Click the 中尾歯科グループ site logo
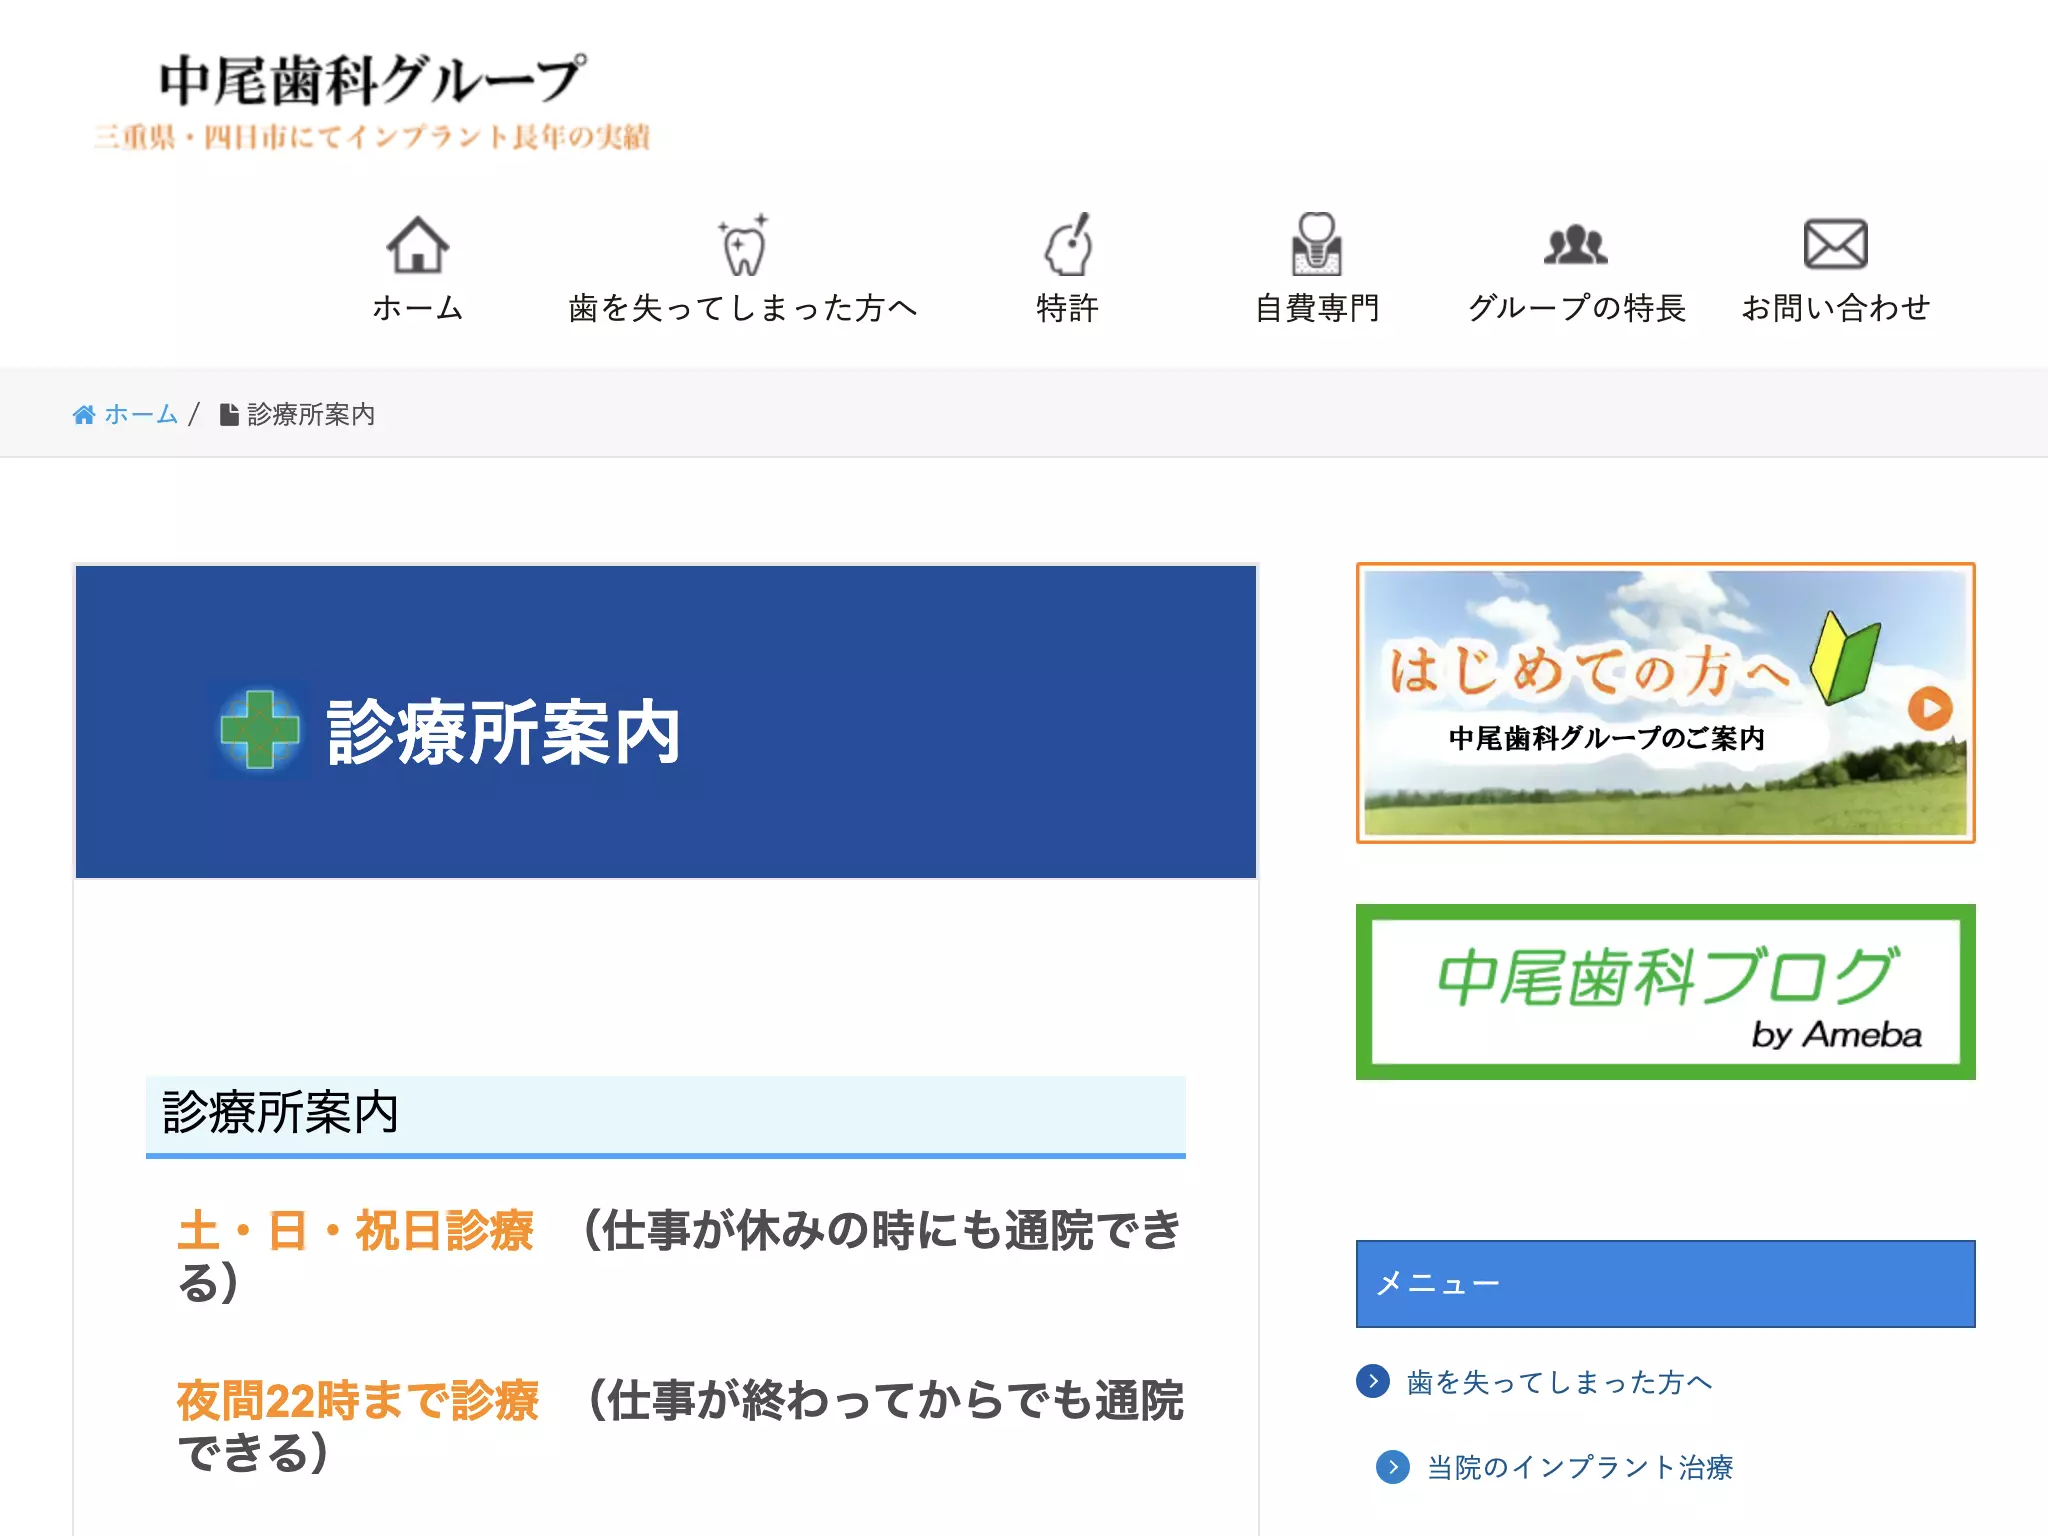Screen dimensions: 2048x1536 point(372,80)
